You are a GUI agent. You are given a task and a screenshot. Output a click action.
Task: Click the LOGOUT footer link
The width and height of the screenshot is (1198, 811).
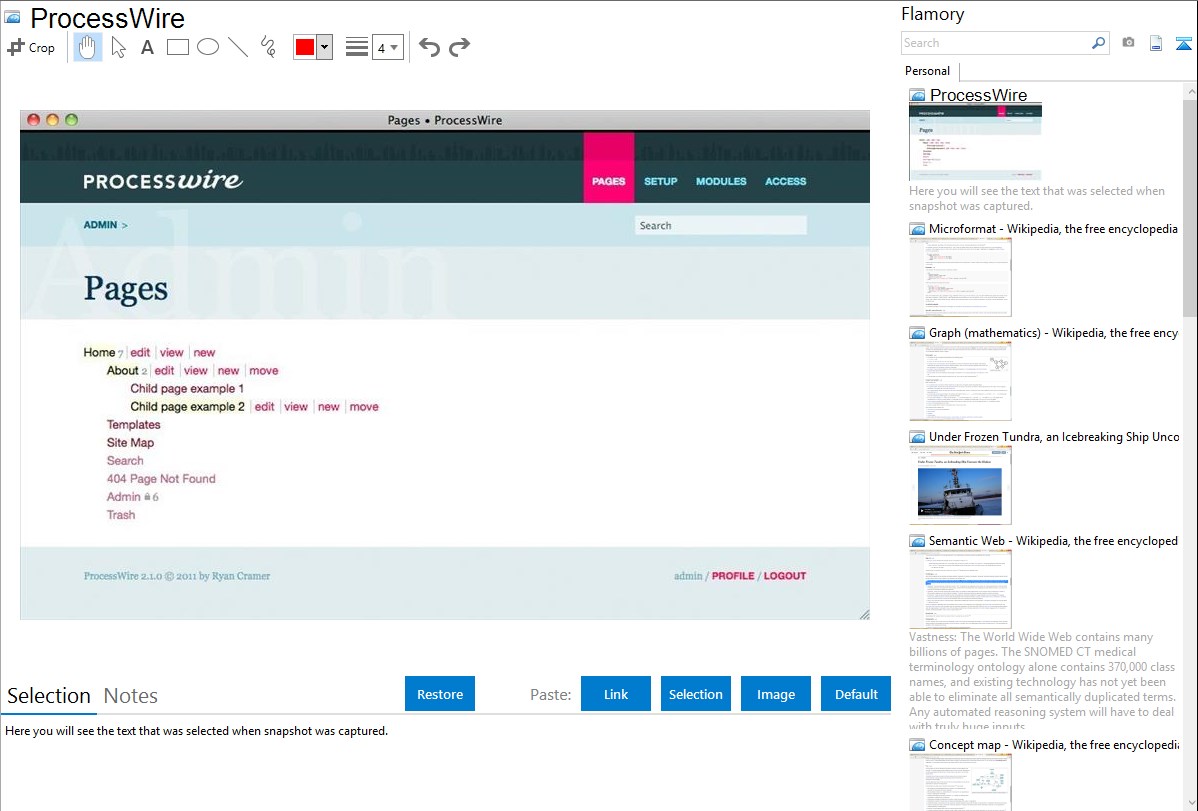[785, 576]
